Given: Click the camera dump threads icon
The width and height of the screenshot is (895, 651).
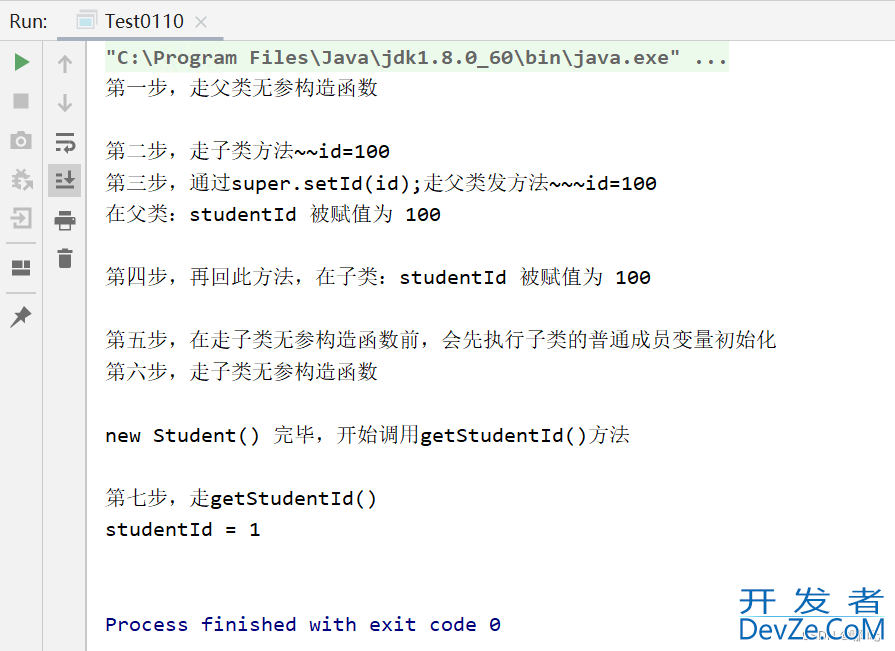Looking at the screenshot, I should tap(21, 140).
